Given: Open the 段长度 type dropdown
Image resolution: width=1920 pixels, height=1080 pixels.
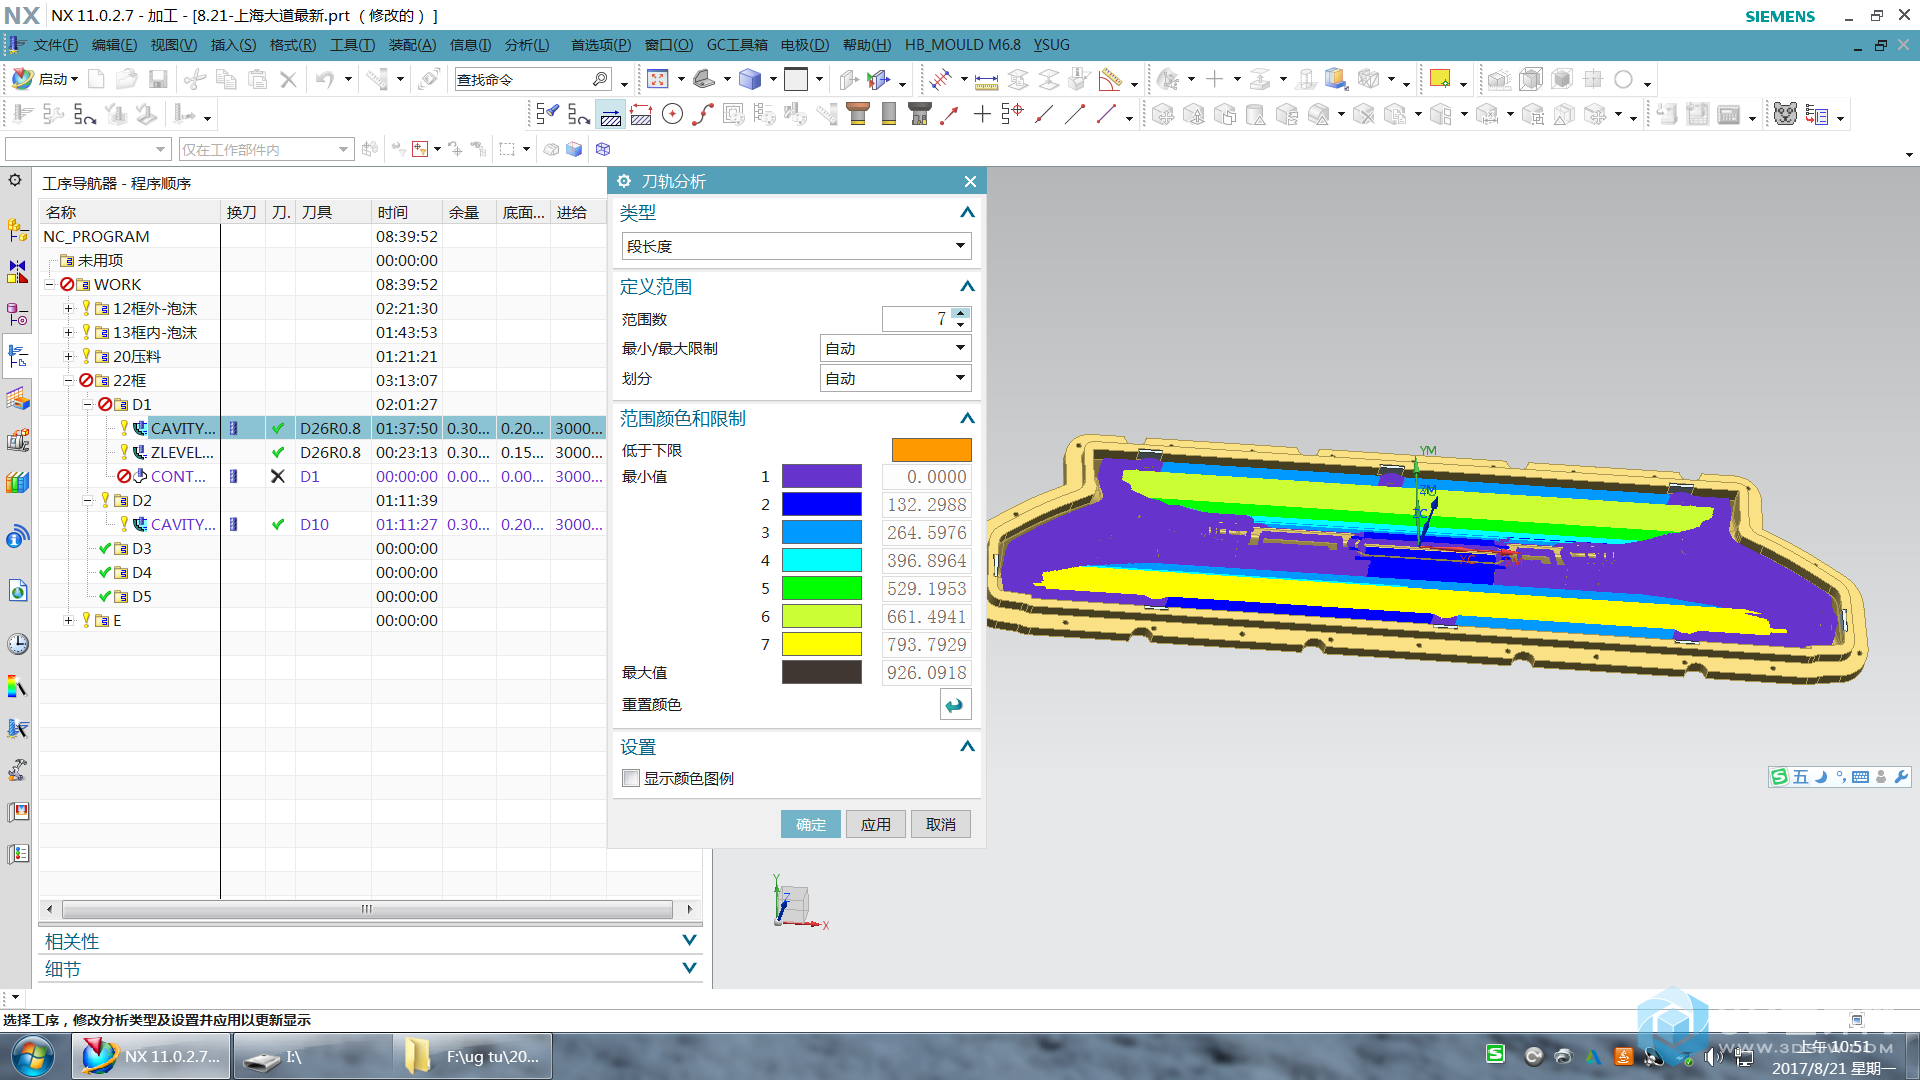Looking at the screenshot, I should click(x=797, y=246).
